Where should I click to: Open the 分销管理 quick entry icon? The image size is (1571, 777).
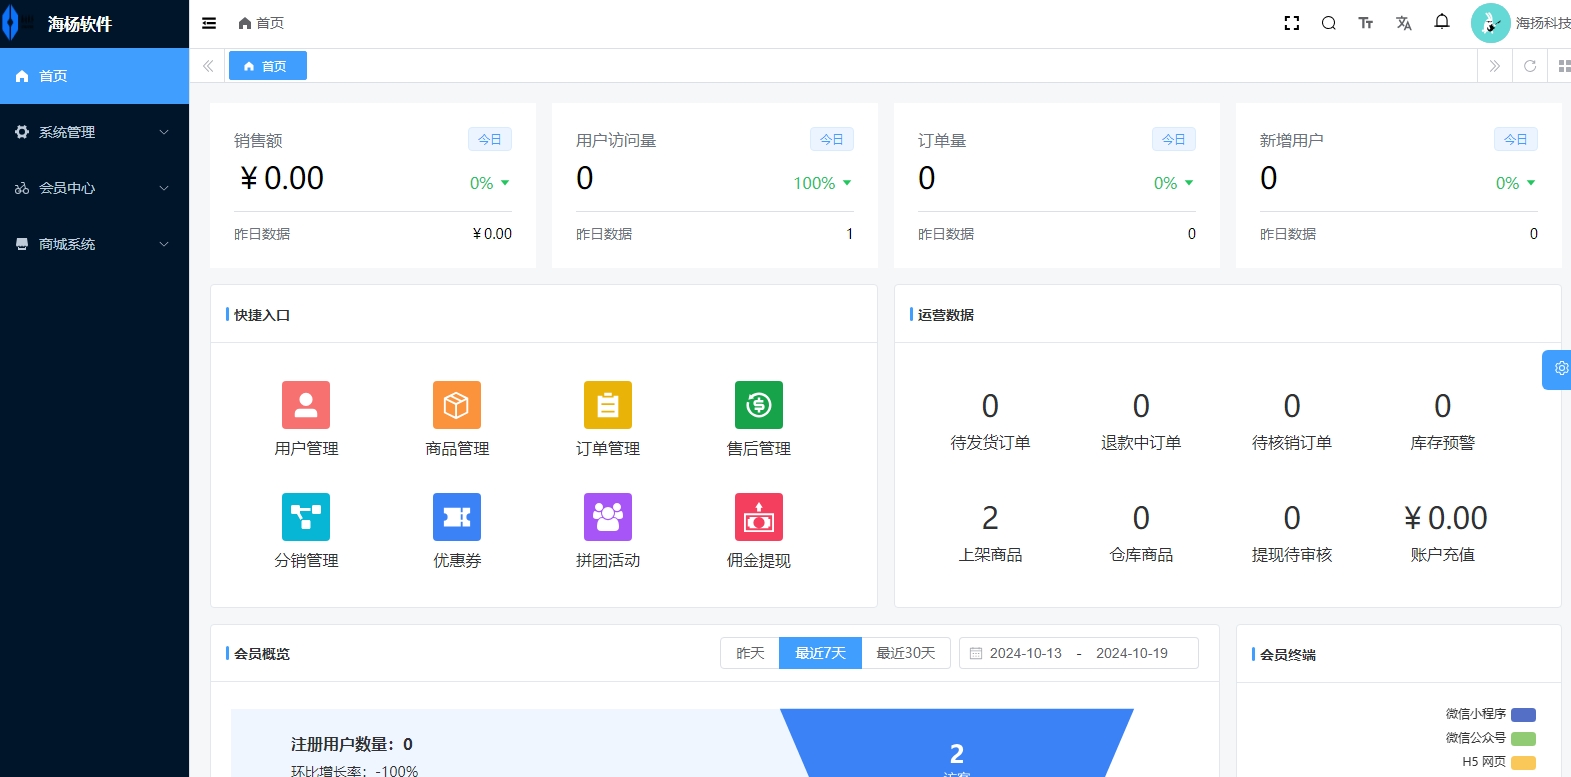click(306, 517)
